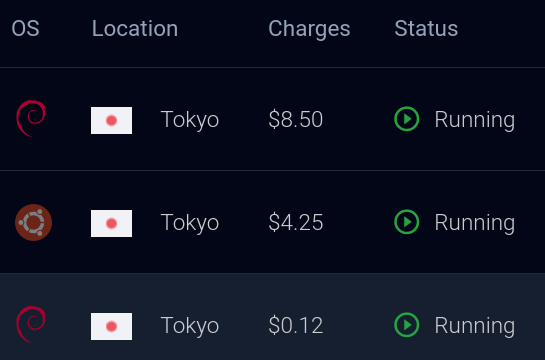Click Tokyo text in the $4.25 row
This screenshot has width=545, height=360.
[x=190, y=223]
